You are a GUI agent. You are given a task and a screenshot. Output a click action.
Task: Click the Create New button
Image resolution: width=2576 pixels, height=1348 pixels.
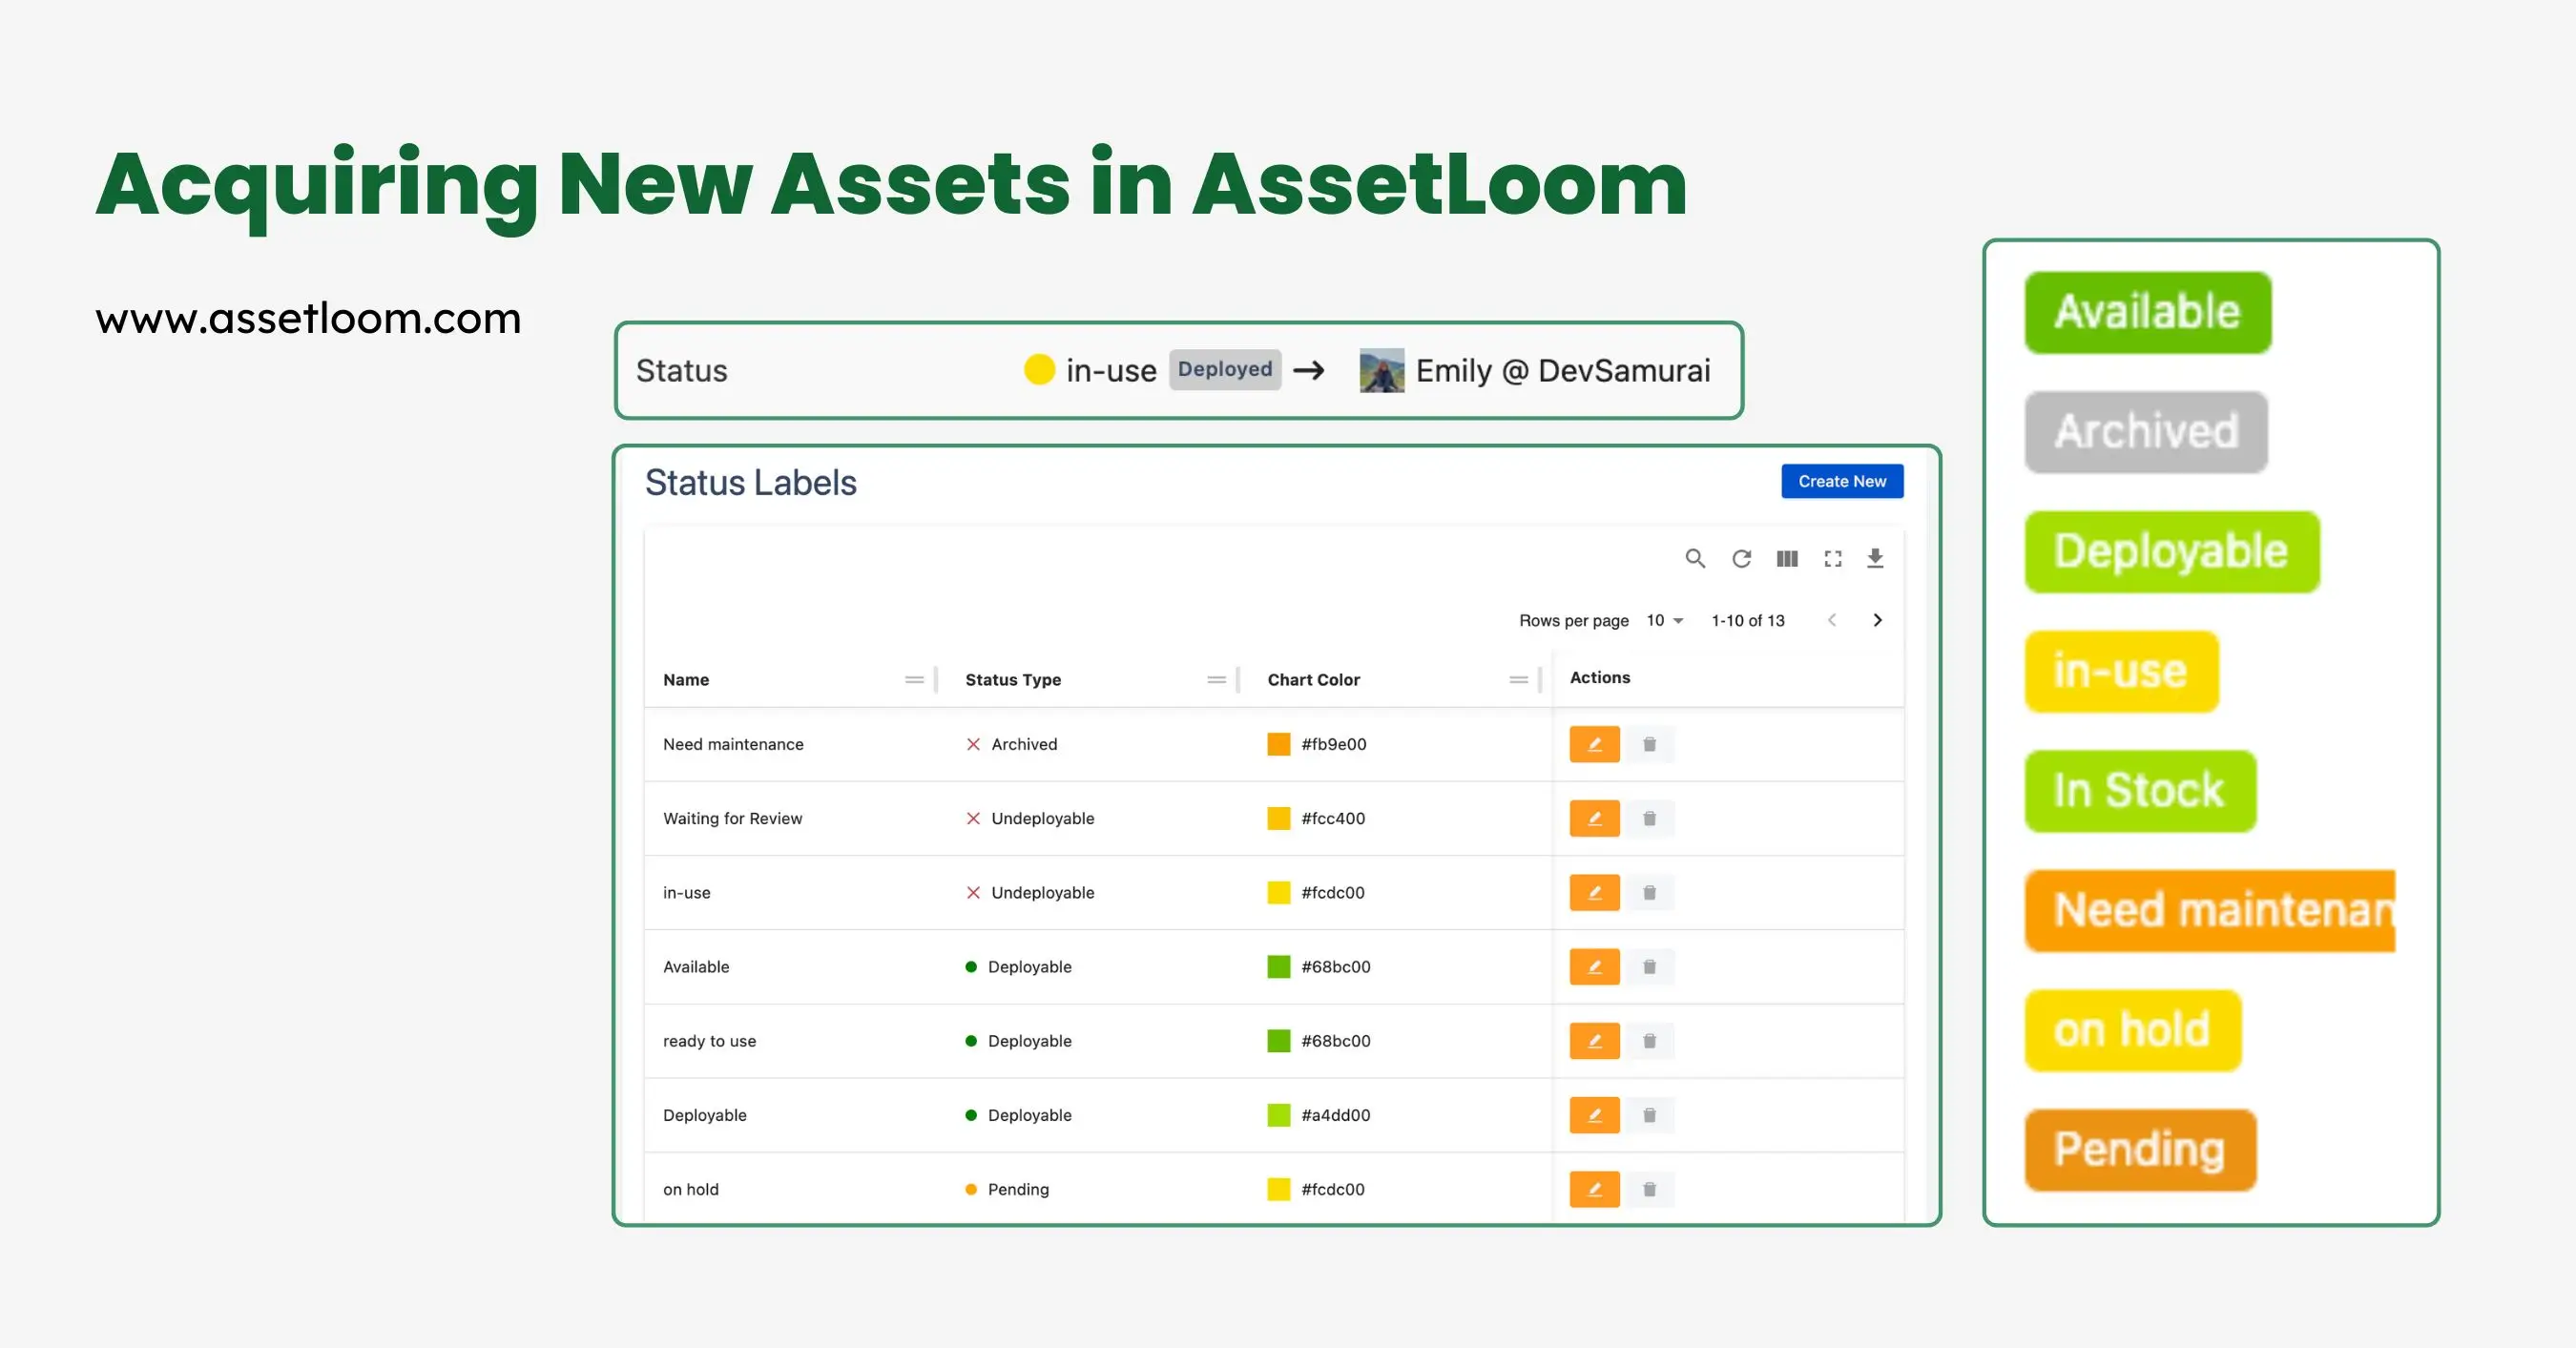[x=1841, y=481]
